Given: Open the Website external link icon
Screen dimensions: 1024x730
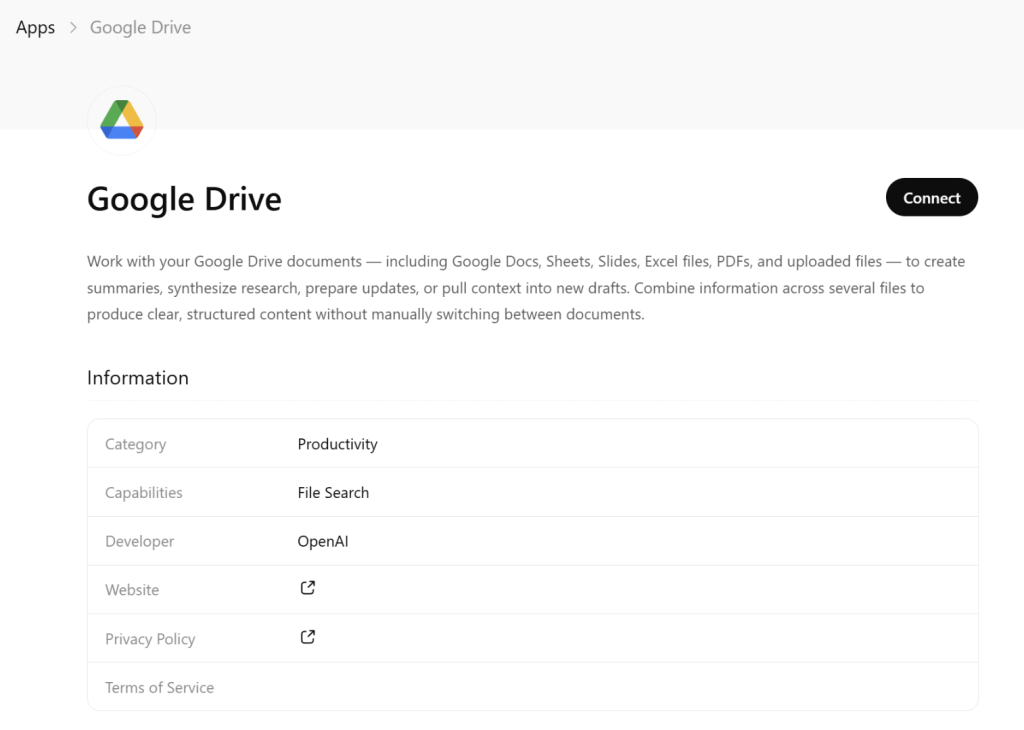Looking at the screenshot, I should [x=308, y=588].
